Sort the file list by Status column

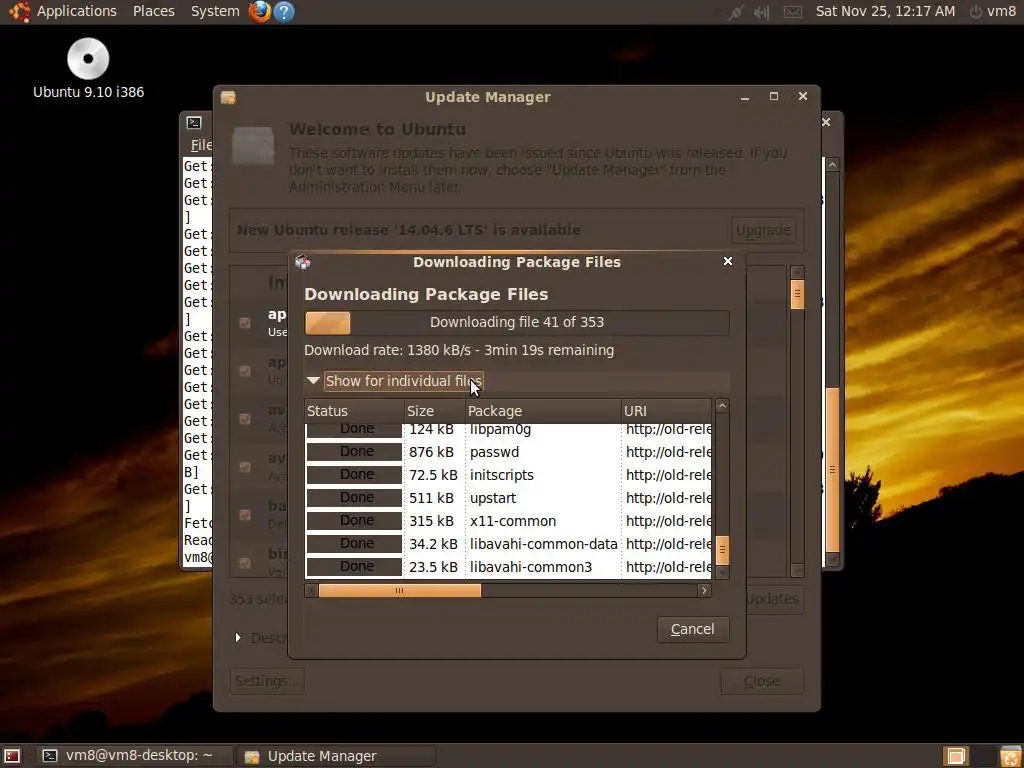(x=355, y=411)
